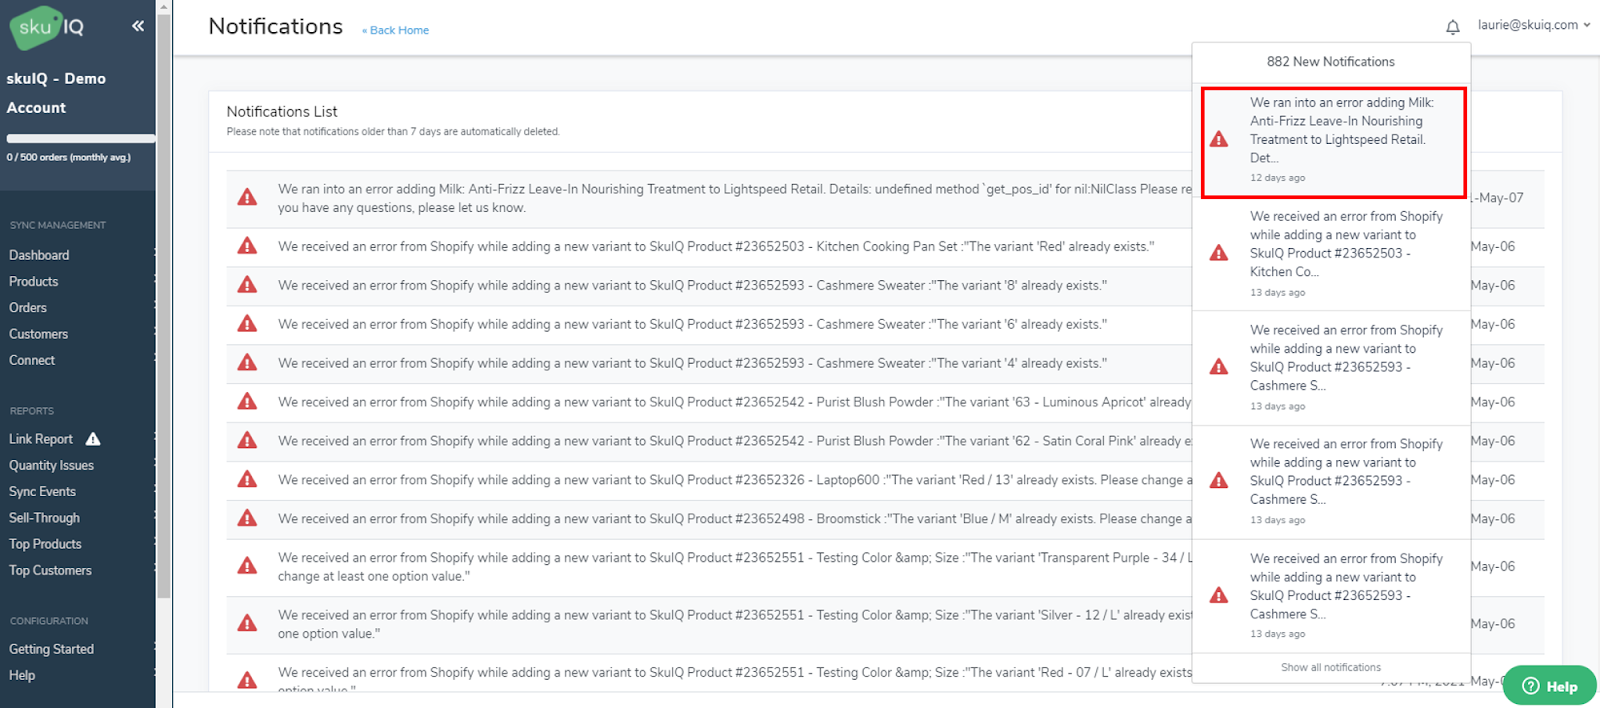Expand the Products sidebar menu
1600x708 pixels.
(x=34, y=282)
